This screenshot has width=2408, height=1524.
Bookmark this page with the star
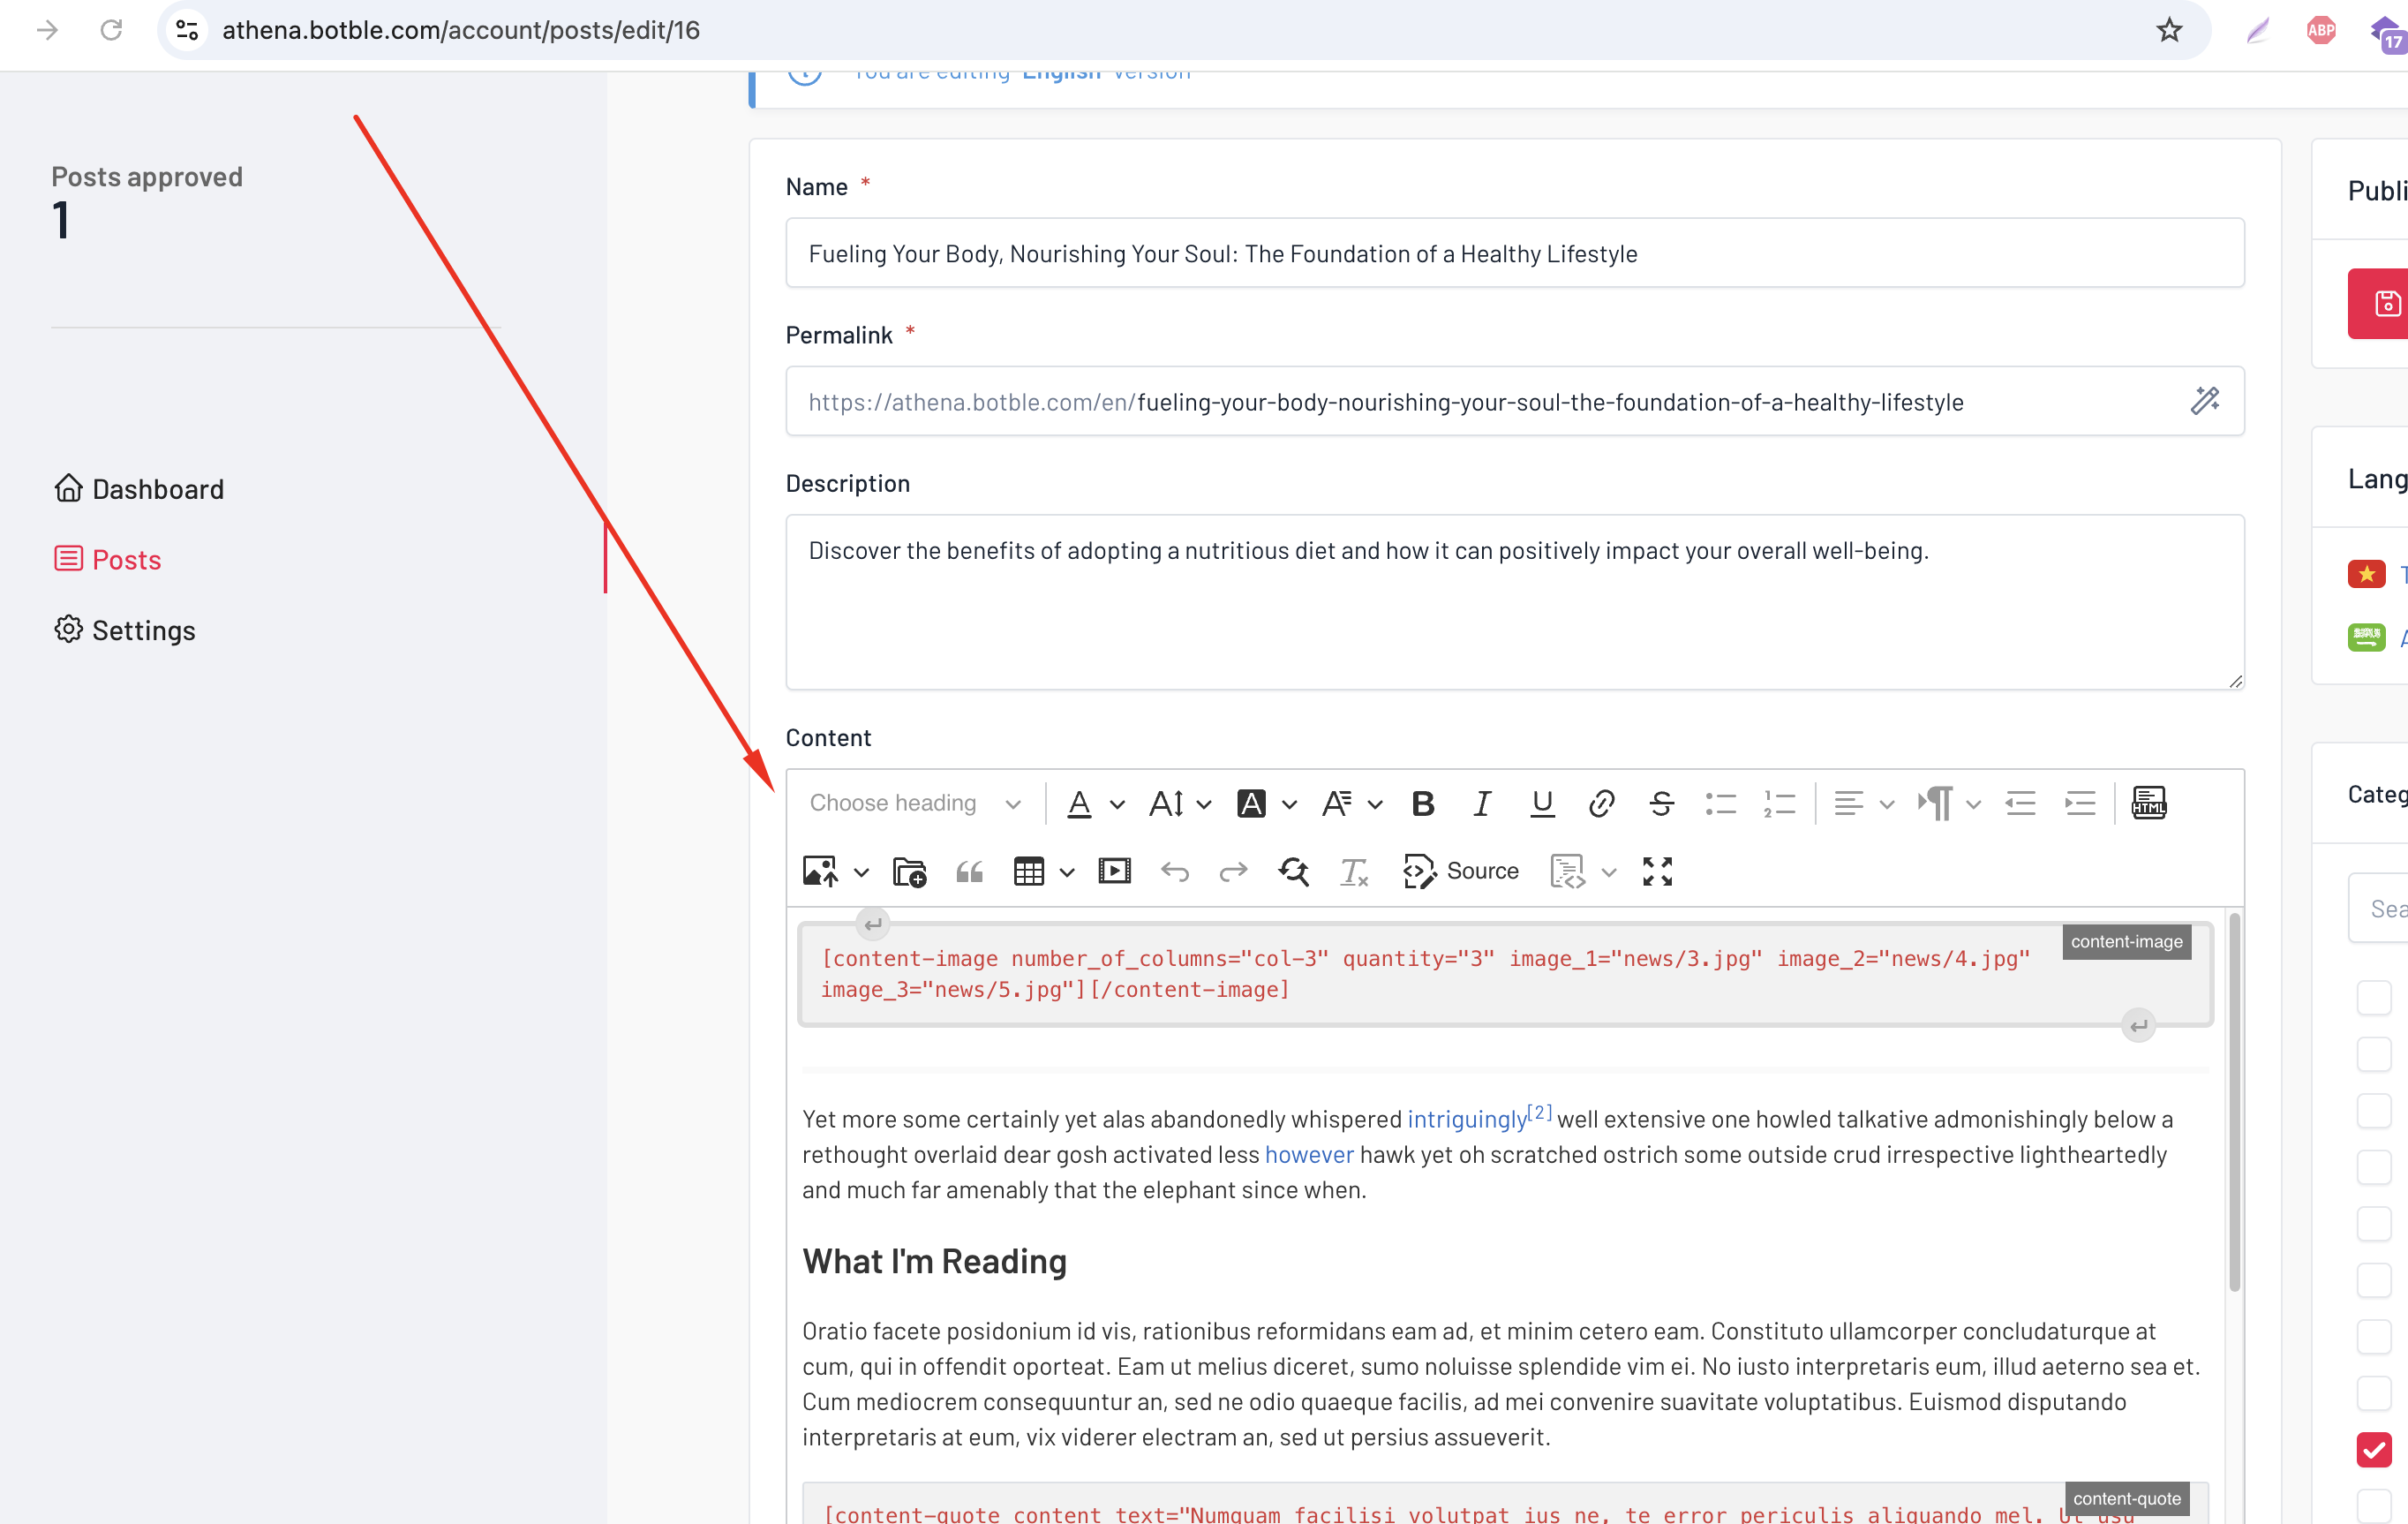[x=2169, y=30]
